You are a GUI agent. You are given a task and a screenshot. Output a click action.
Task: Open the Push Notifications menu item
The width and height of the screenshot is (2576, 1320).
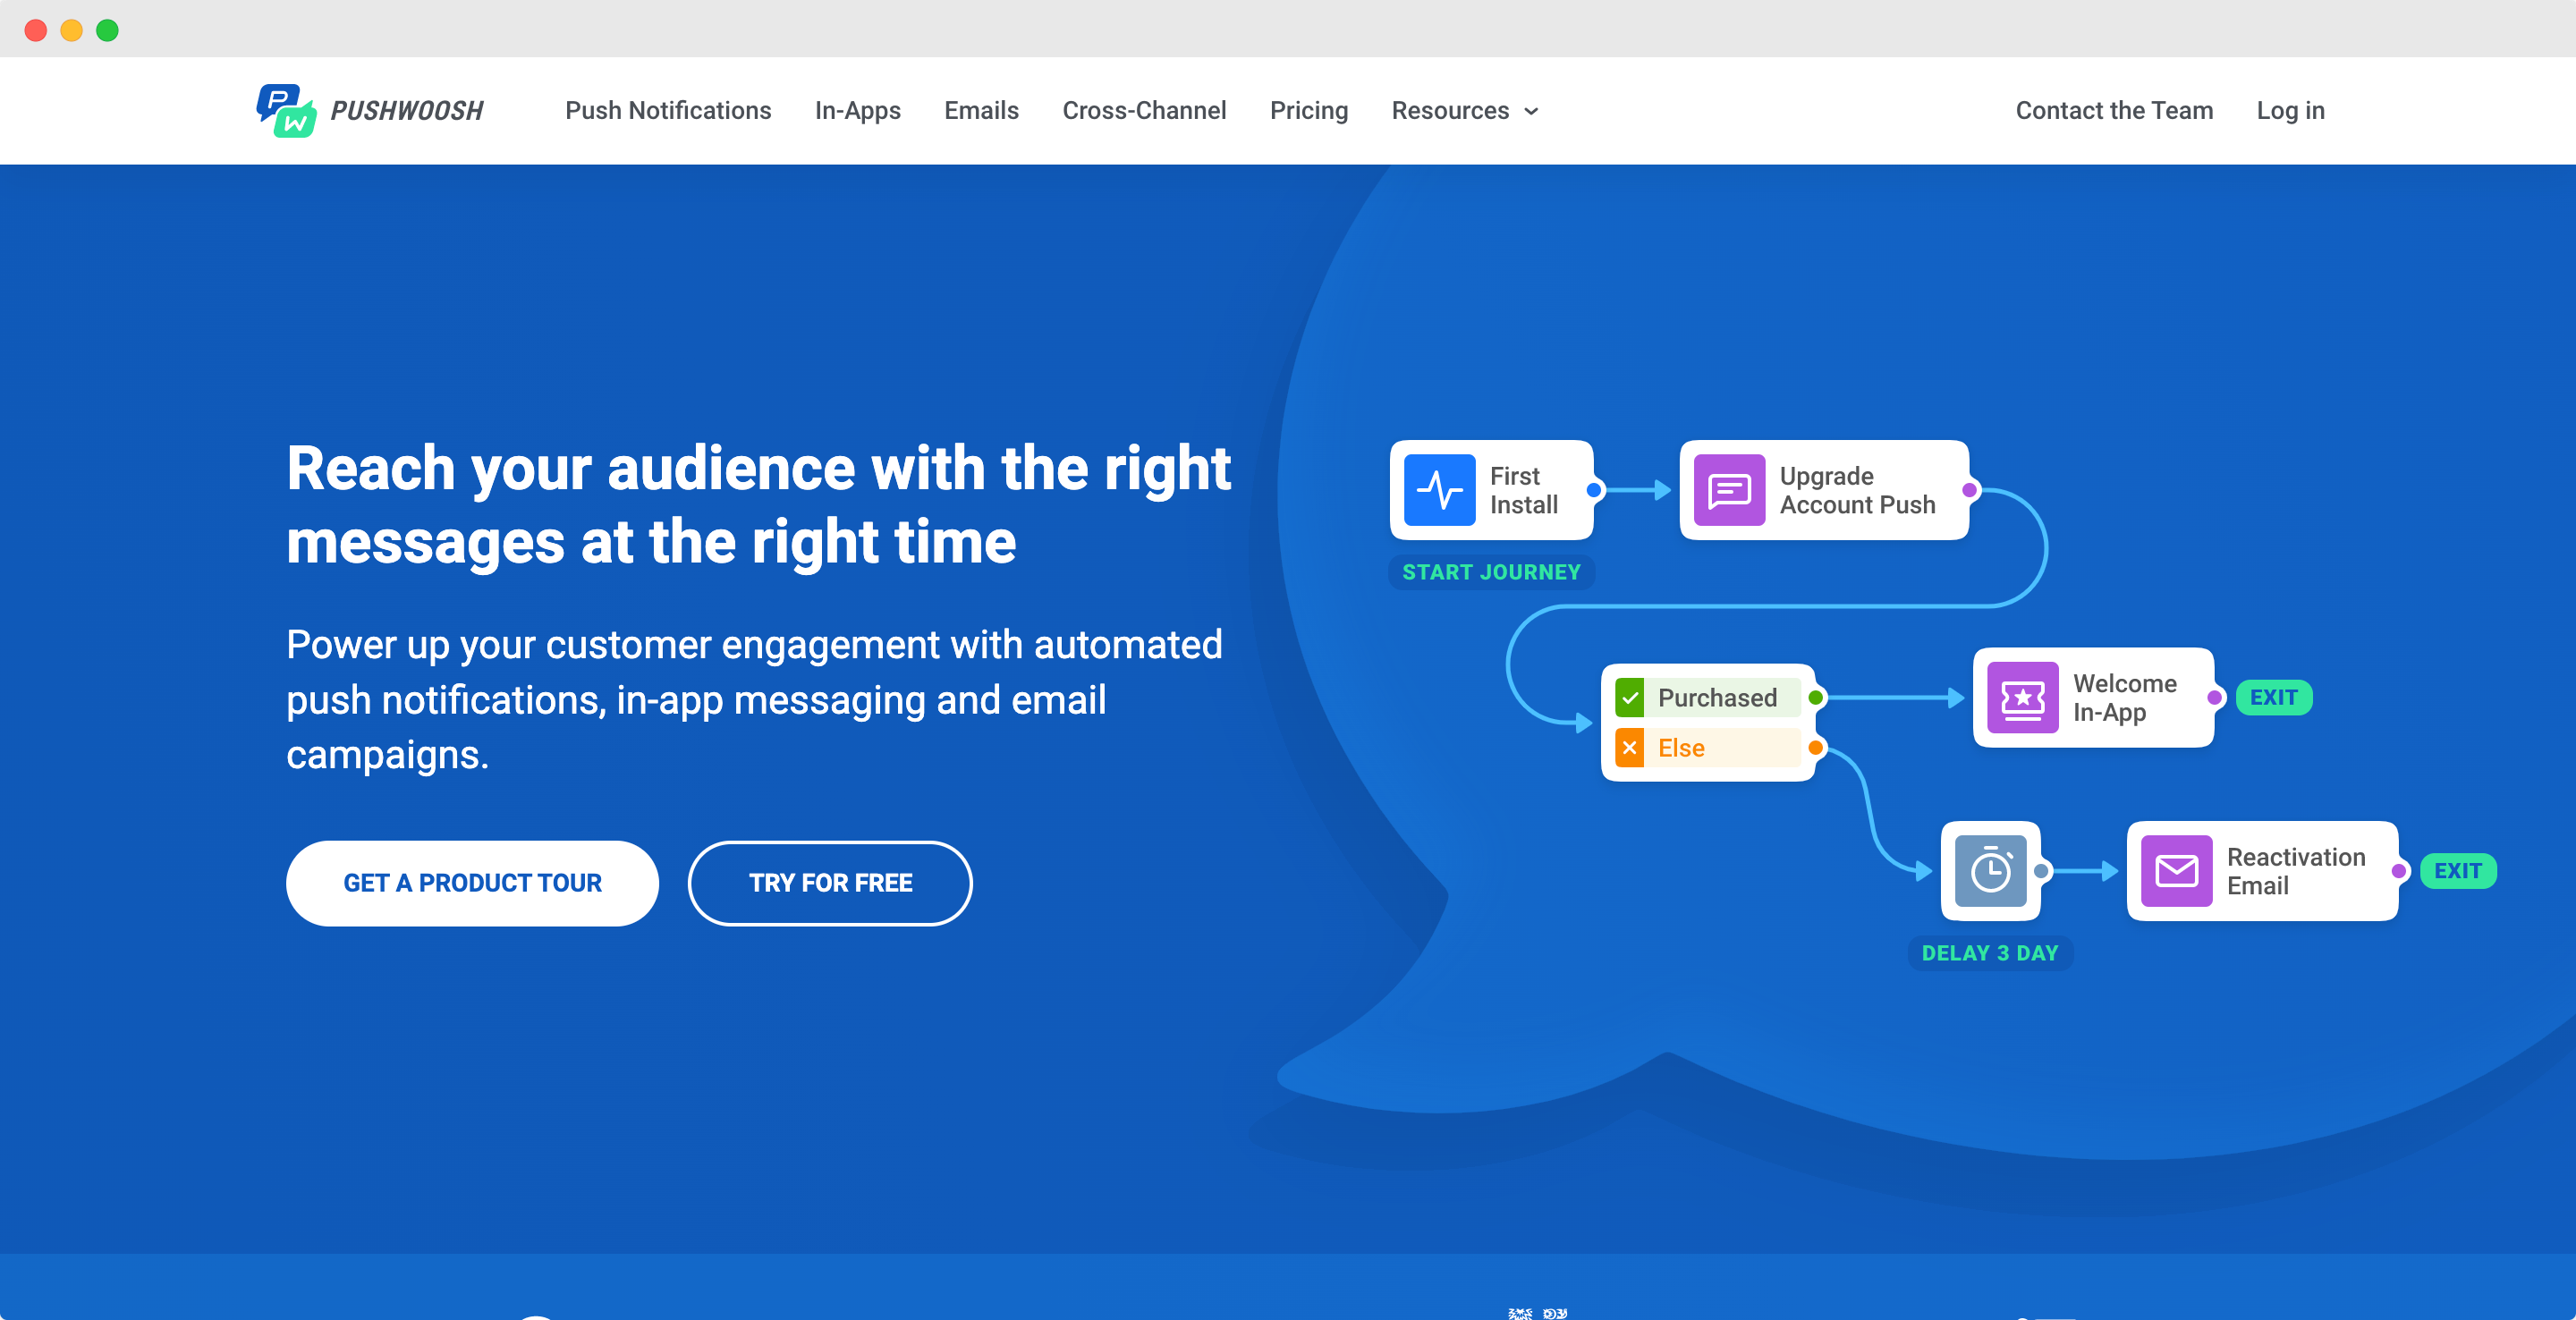[668, 111]
